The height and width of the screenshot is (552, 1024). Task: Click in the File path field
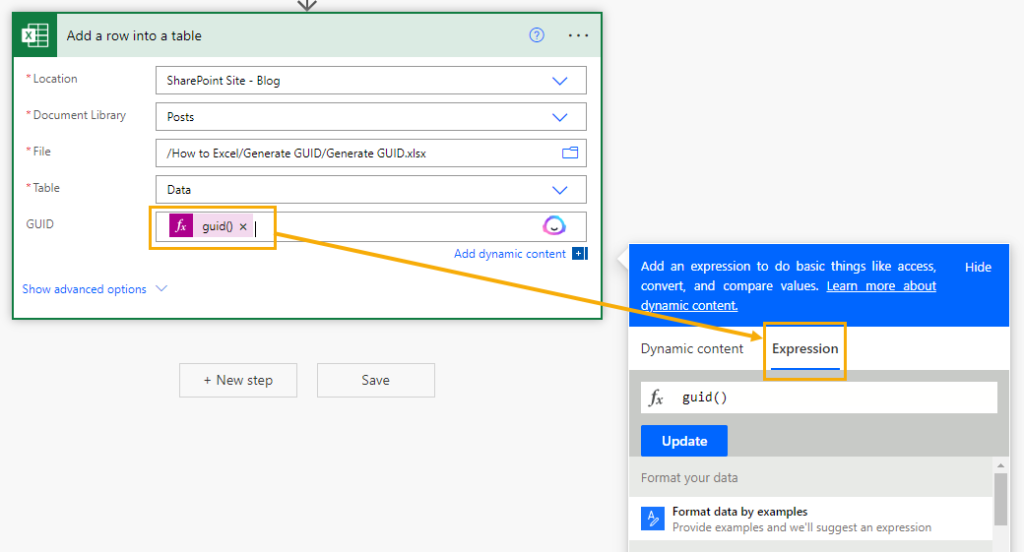370,153
